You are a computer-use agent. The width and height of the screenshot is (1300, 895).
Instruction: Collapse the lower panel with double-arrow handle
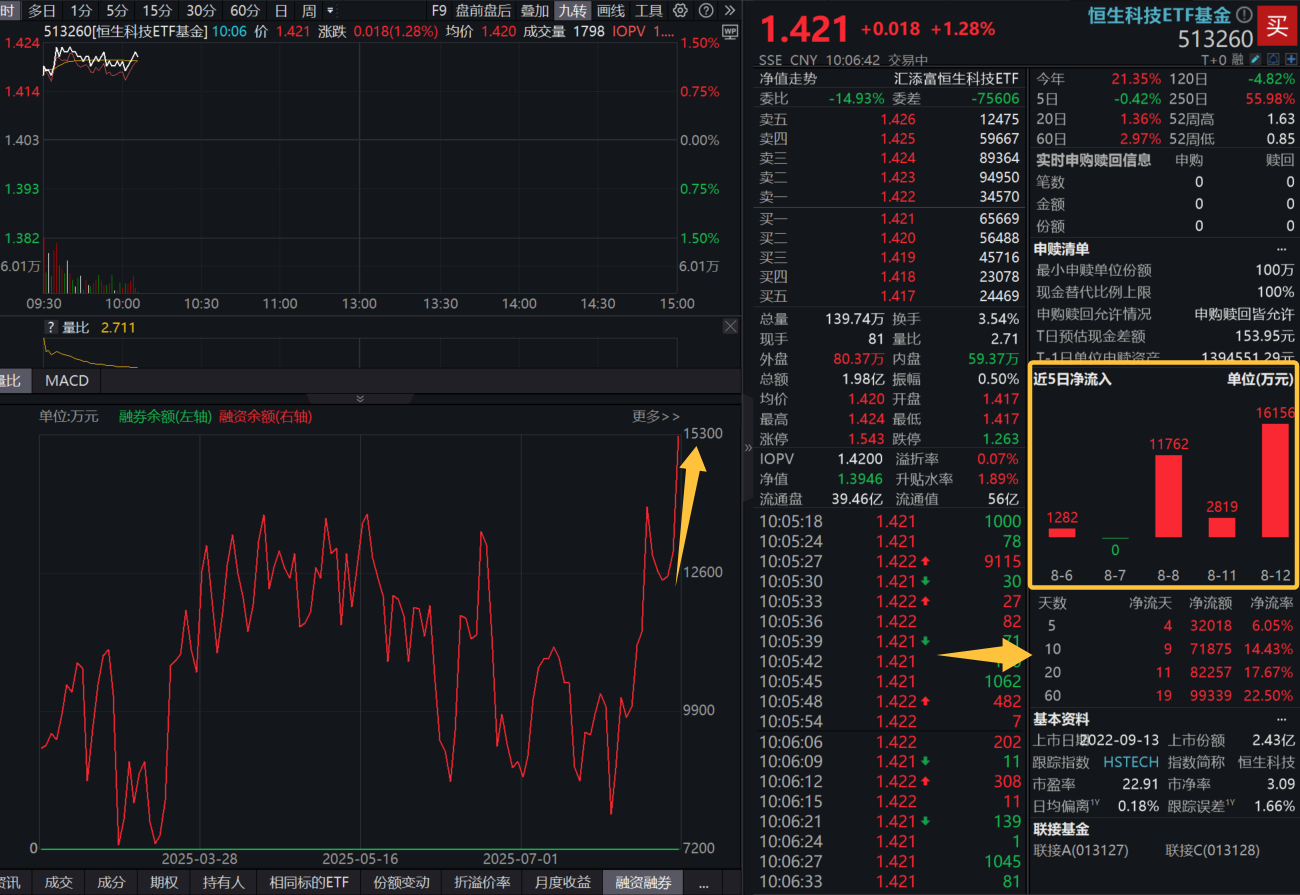pyautogui.click(x=360, y=399)
